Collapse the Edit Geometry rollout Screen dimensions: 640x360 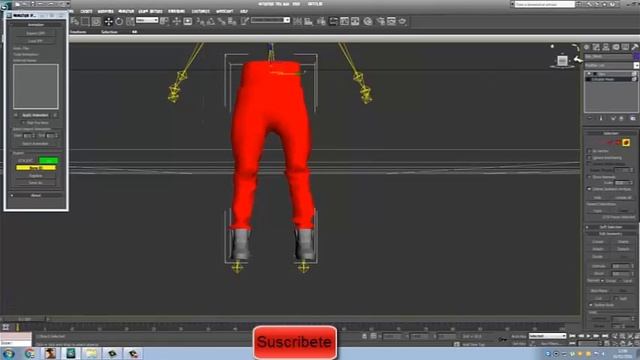[x=611, y=234]
